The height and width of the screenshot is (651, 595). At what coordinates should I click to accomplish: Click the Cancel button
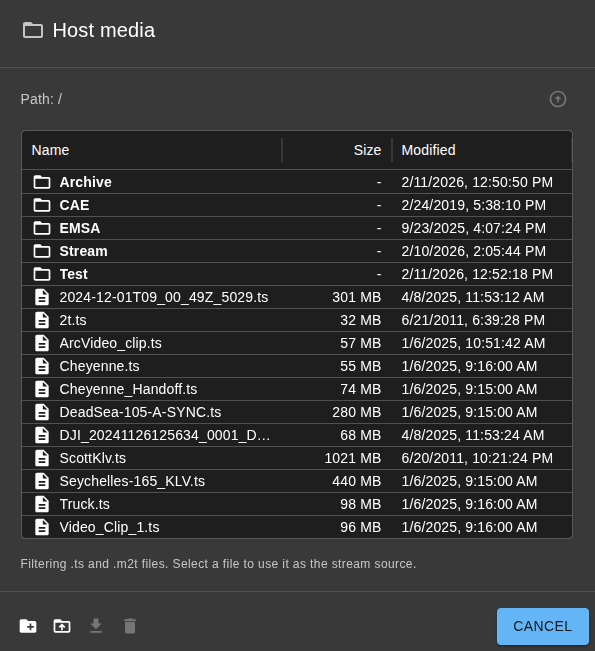tap(543, 626)
